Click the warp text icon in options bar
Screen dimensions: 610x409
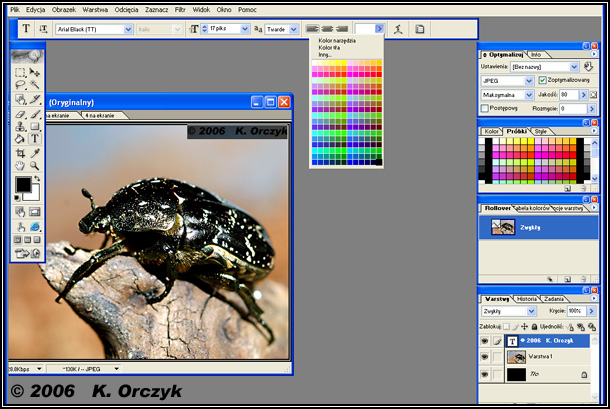click(400, 29)
